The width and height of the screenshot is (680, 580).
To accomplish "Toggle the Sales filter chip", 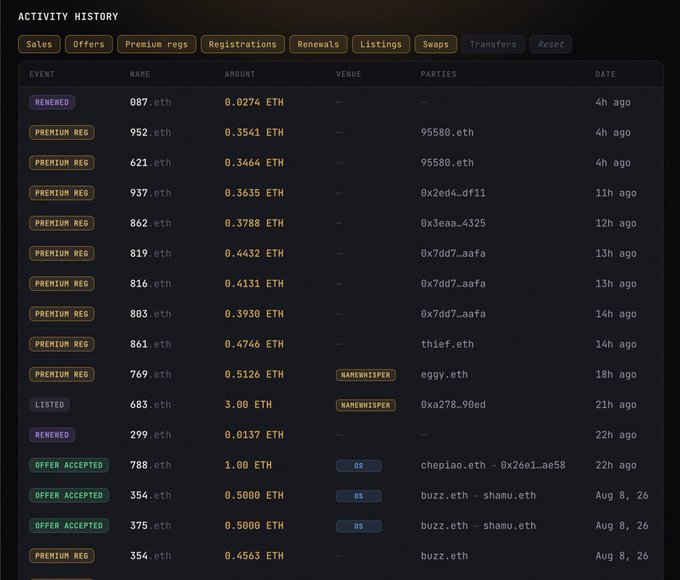I will coord(39,44).
